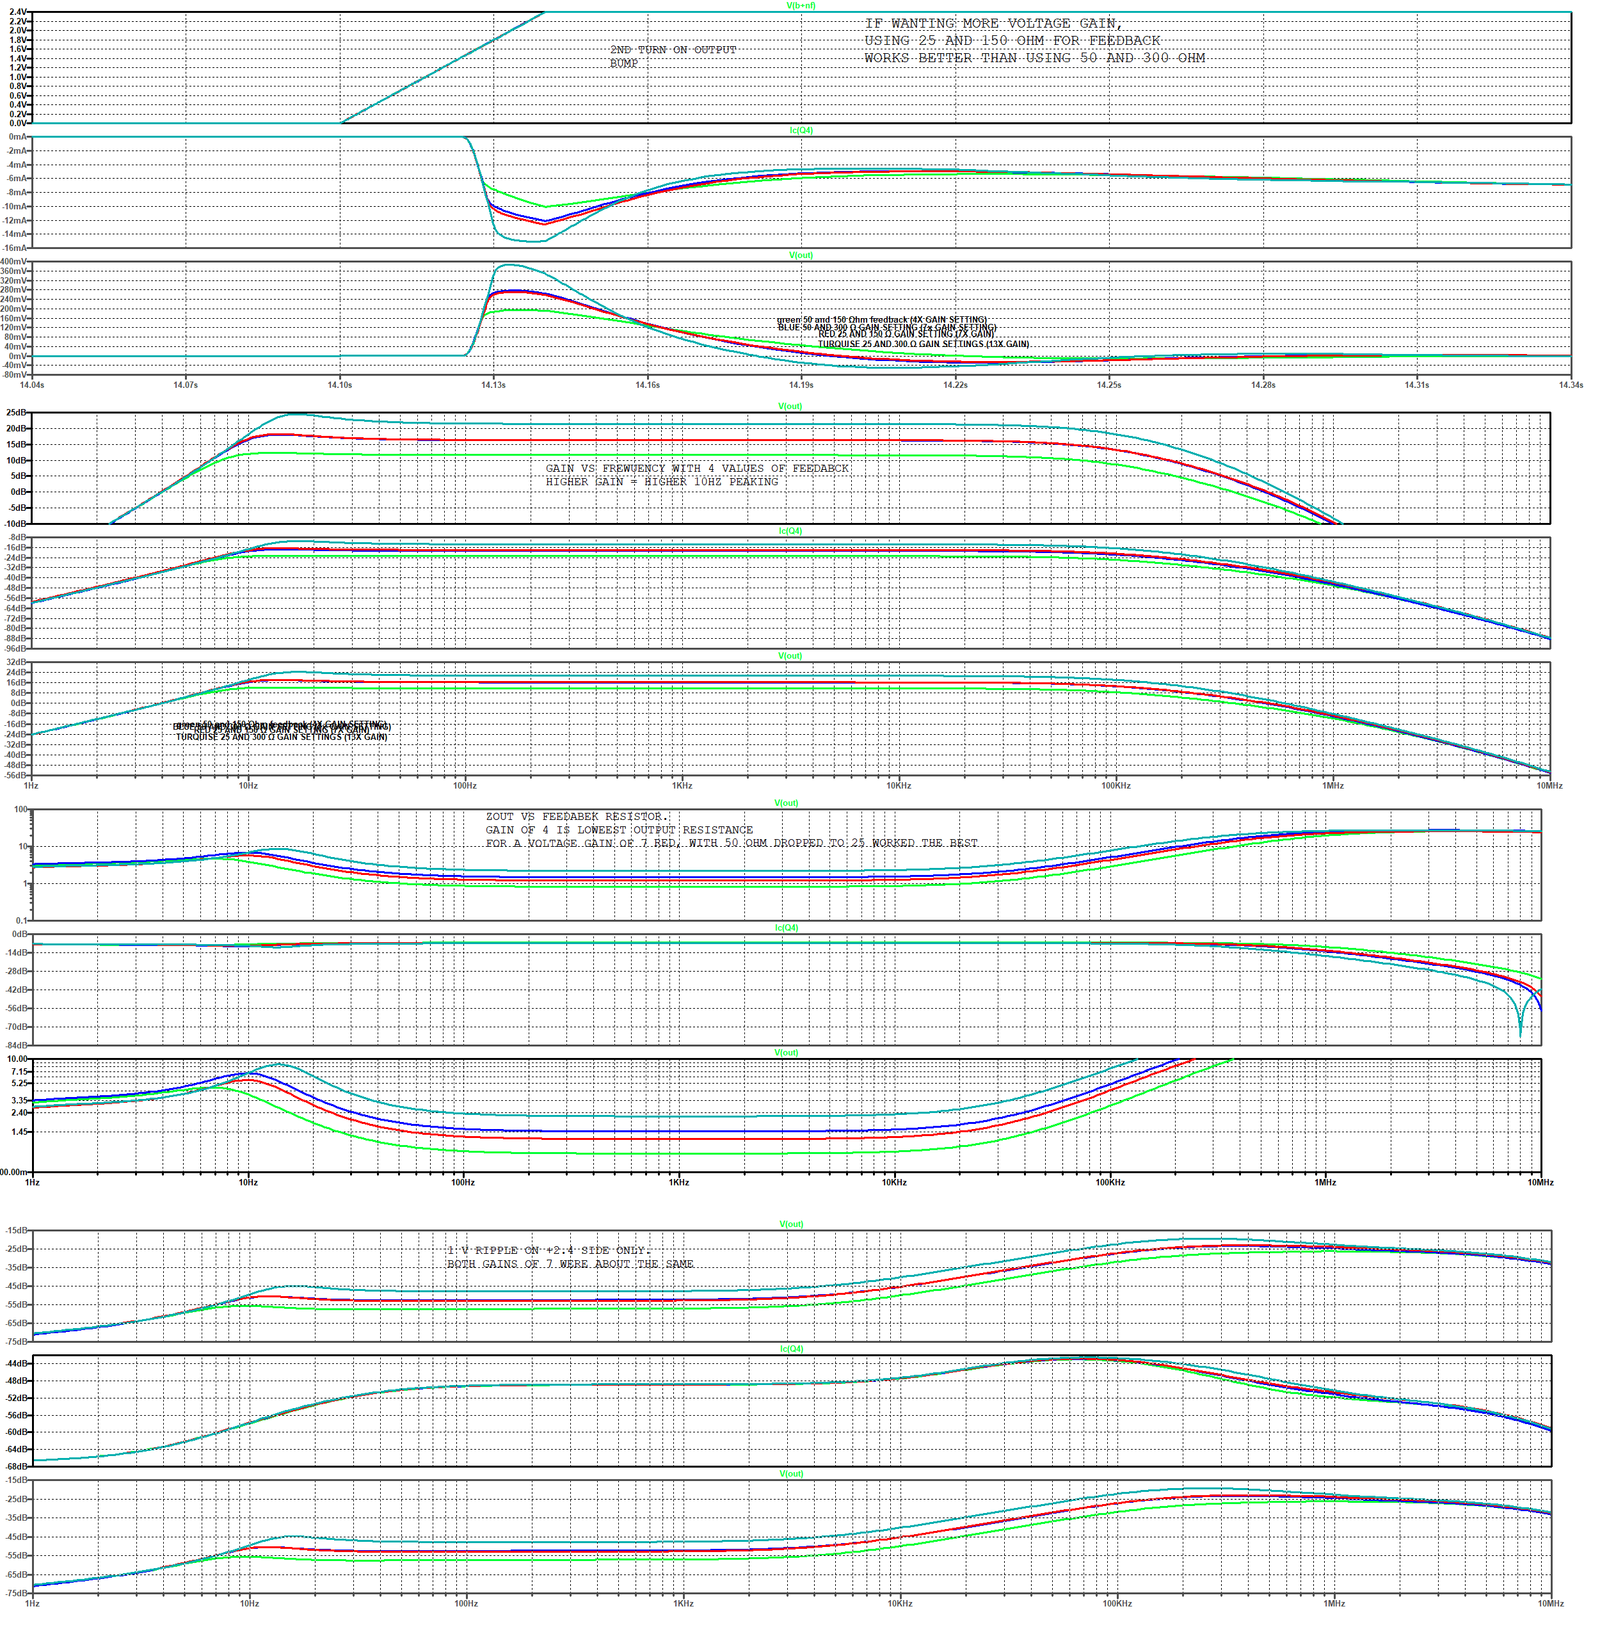Select the V(out) label above the 25dB gain plot
Image resolution: width=1600 pixels, height=1636 pixels.
[790, 407]
